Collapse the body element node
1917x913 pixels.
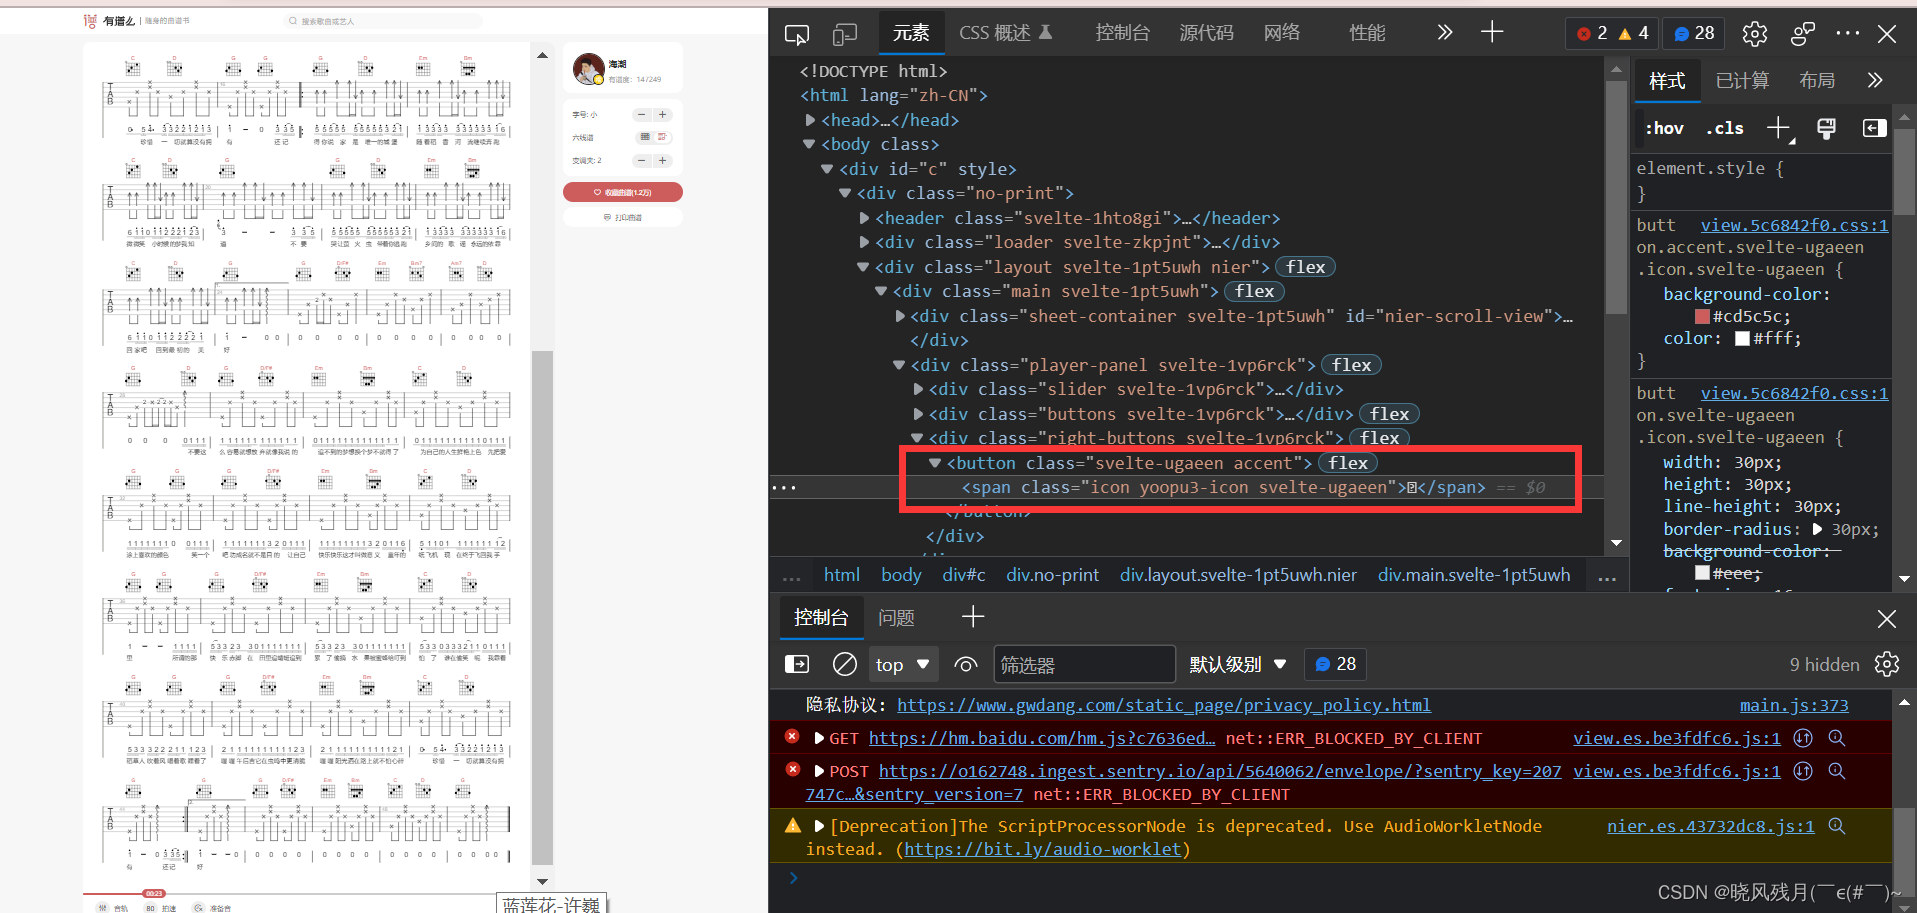[809, 144]
